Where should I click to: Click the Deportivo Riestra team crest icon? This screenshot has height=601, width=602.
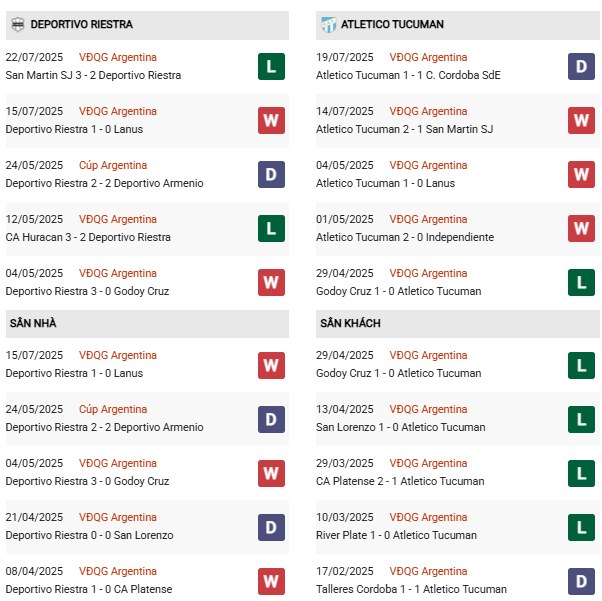17,24
